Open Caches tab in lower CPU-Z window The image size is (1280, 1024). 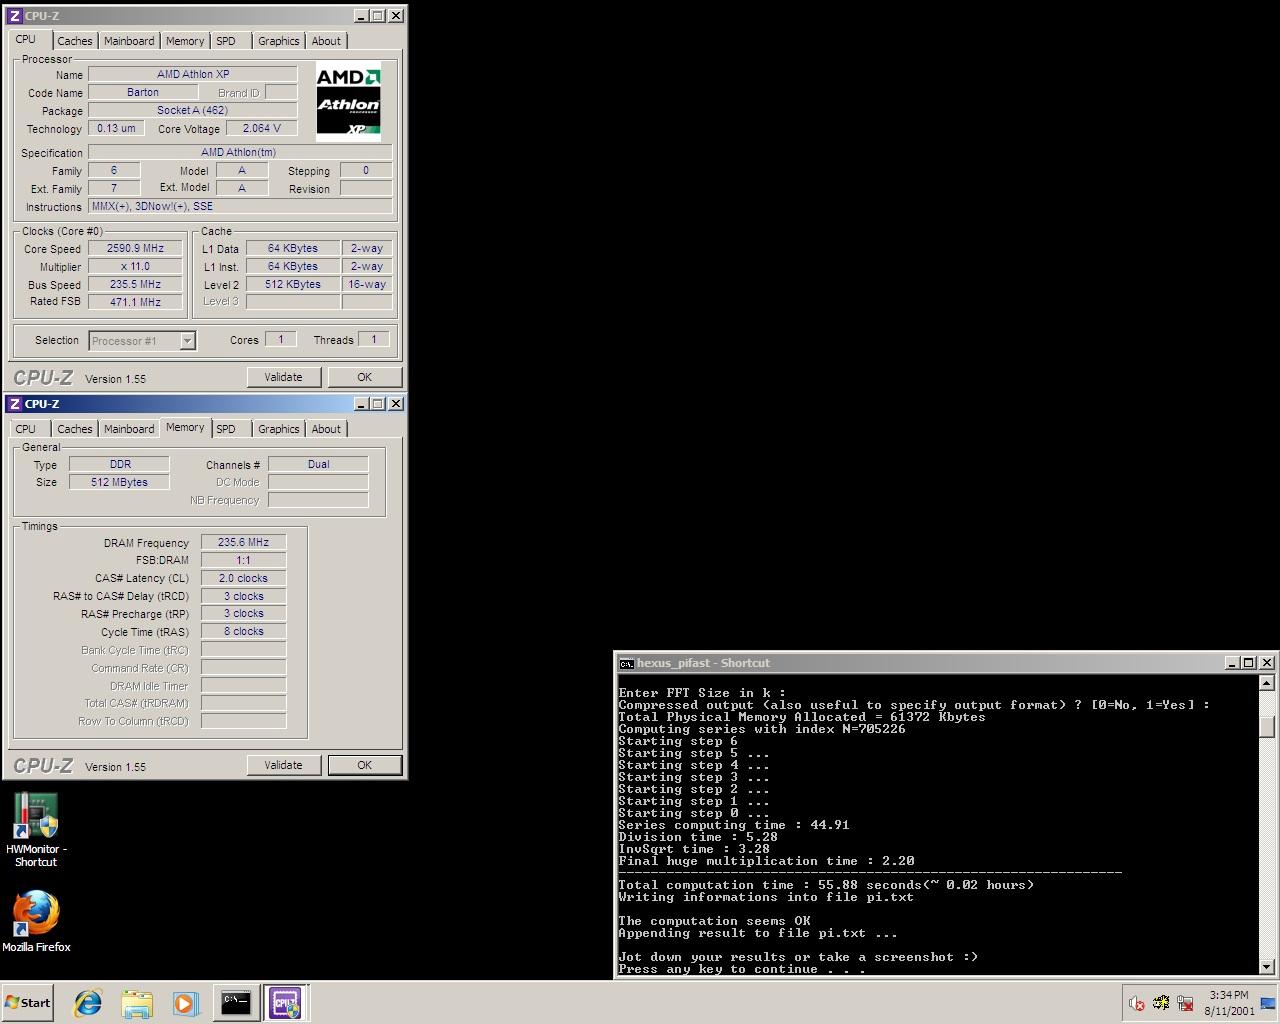74,429
